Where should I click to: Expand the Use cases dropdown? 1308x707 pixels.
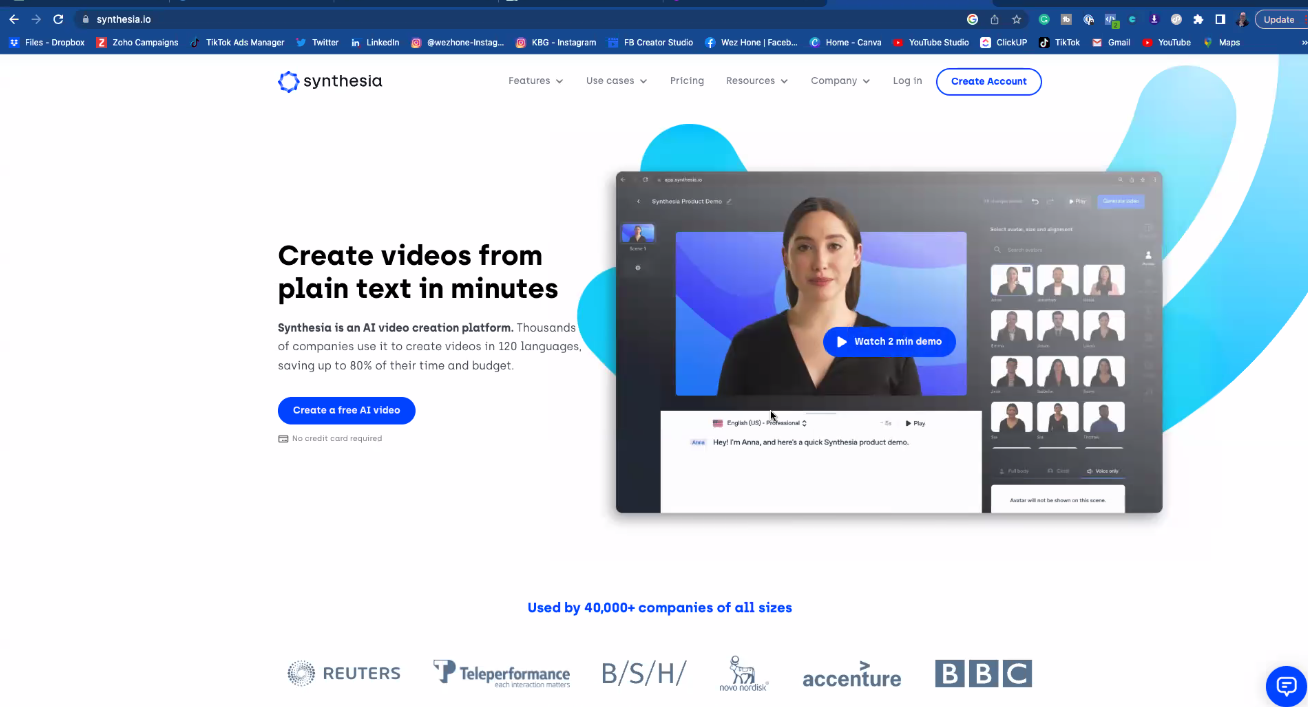[616, 81]
